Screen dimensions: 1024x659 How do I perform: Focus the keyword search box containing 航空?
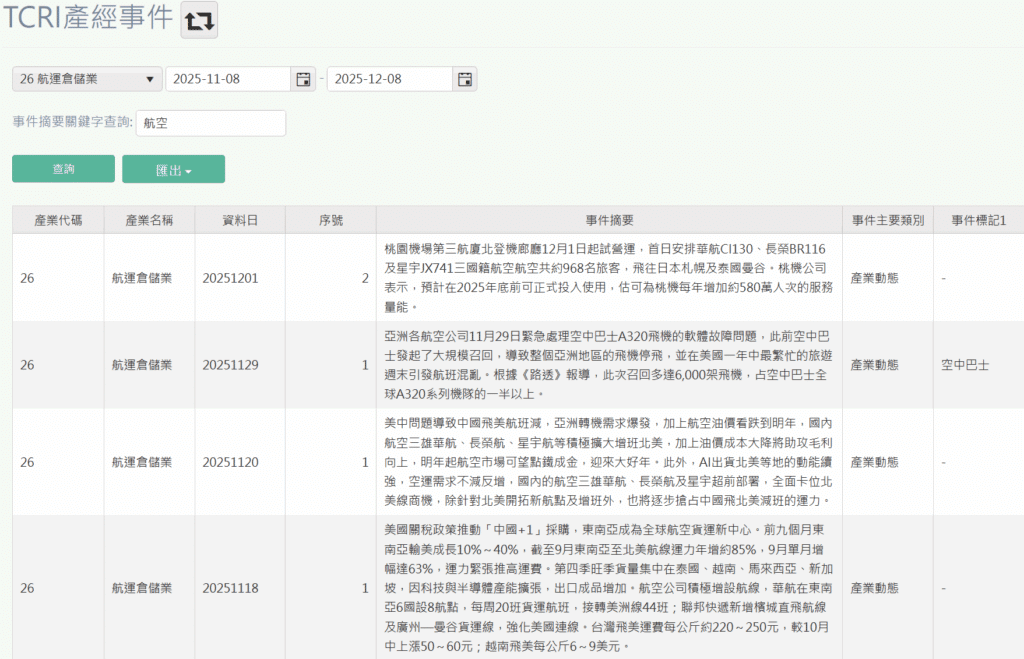[x=210, y=123]
